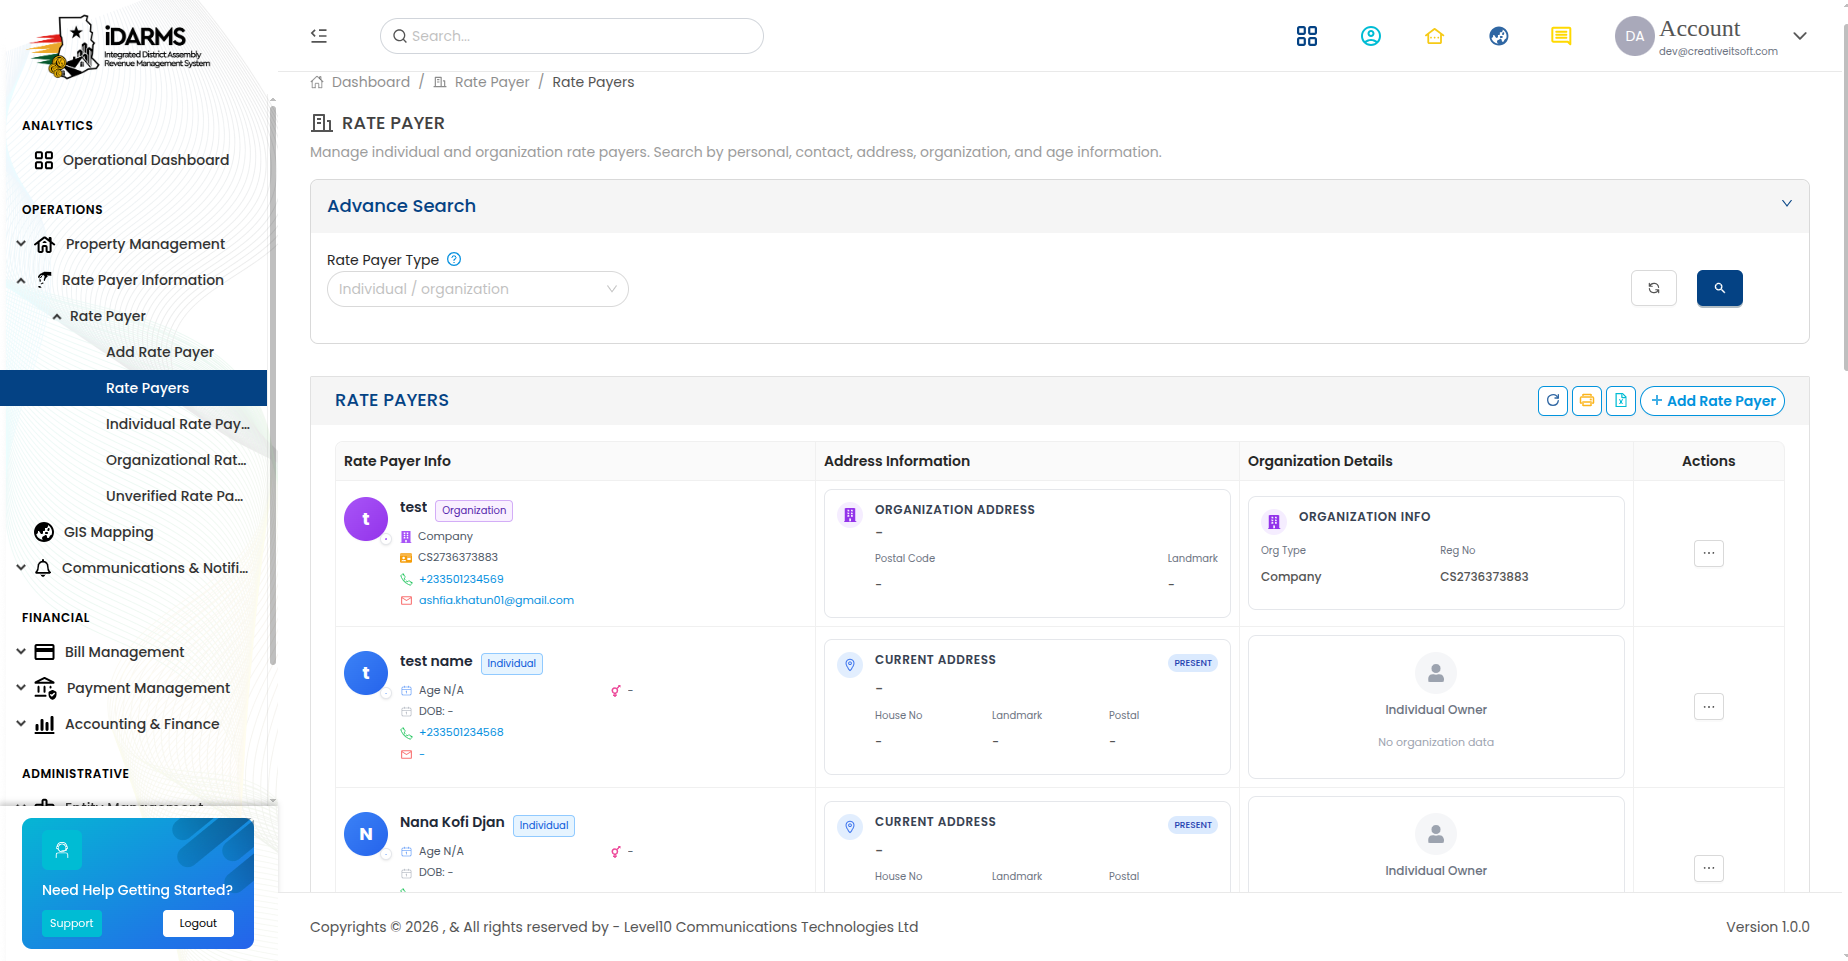Click the Rate Payer breadcrumb link
Screen dimensions: 1848x961
[x=492, y=82]
